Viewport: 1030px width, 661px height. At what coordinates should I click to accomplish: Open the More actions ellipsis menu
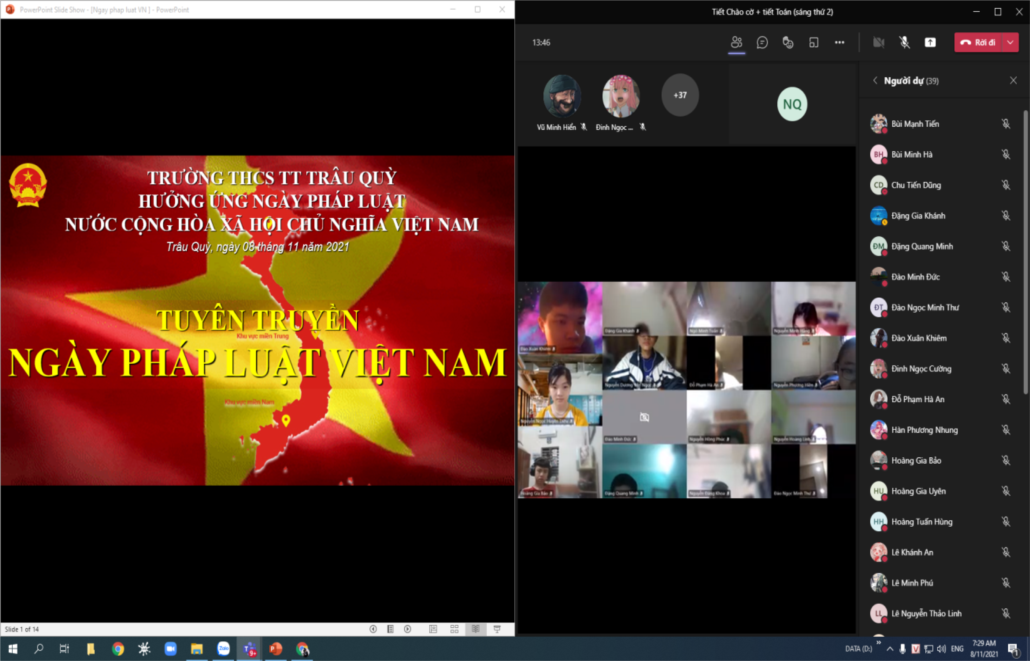[840, 43]
